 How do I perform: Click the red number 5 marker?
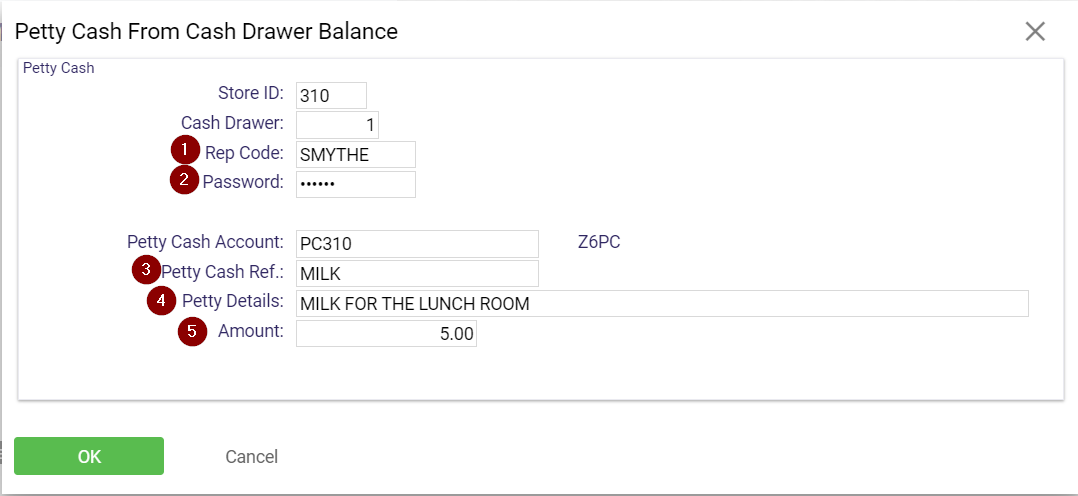click(x=192, y=331)
